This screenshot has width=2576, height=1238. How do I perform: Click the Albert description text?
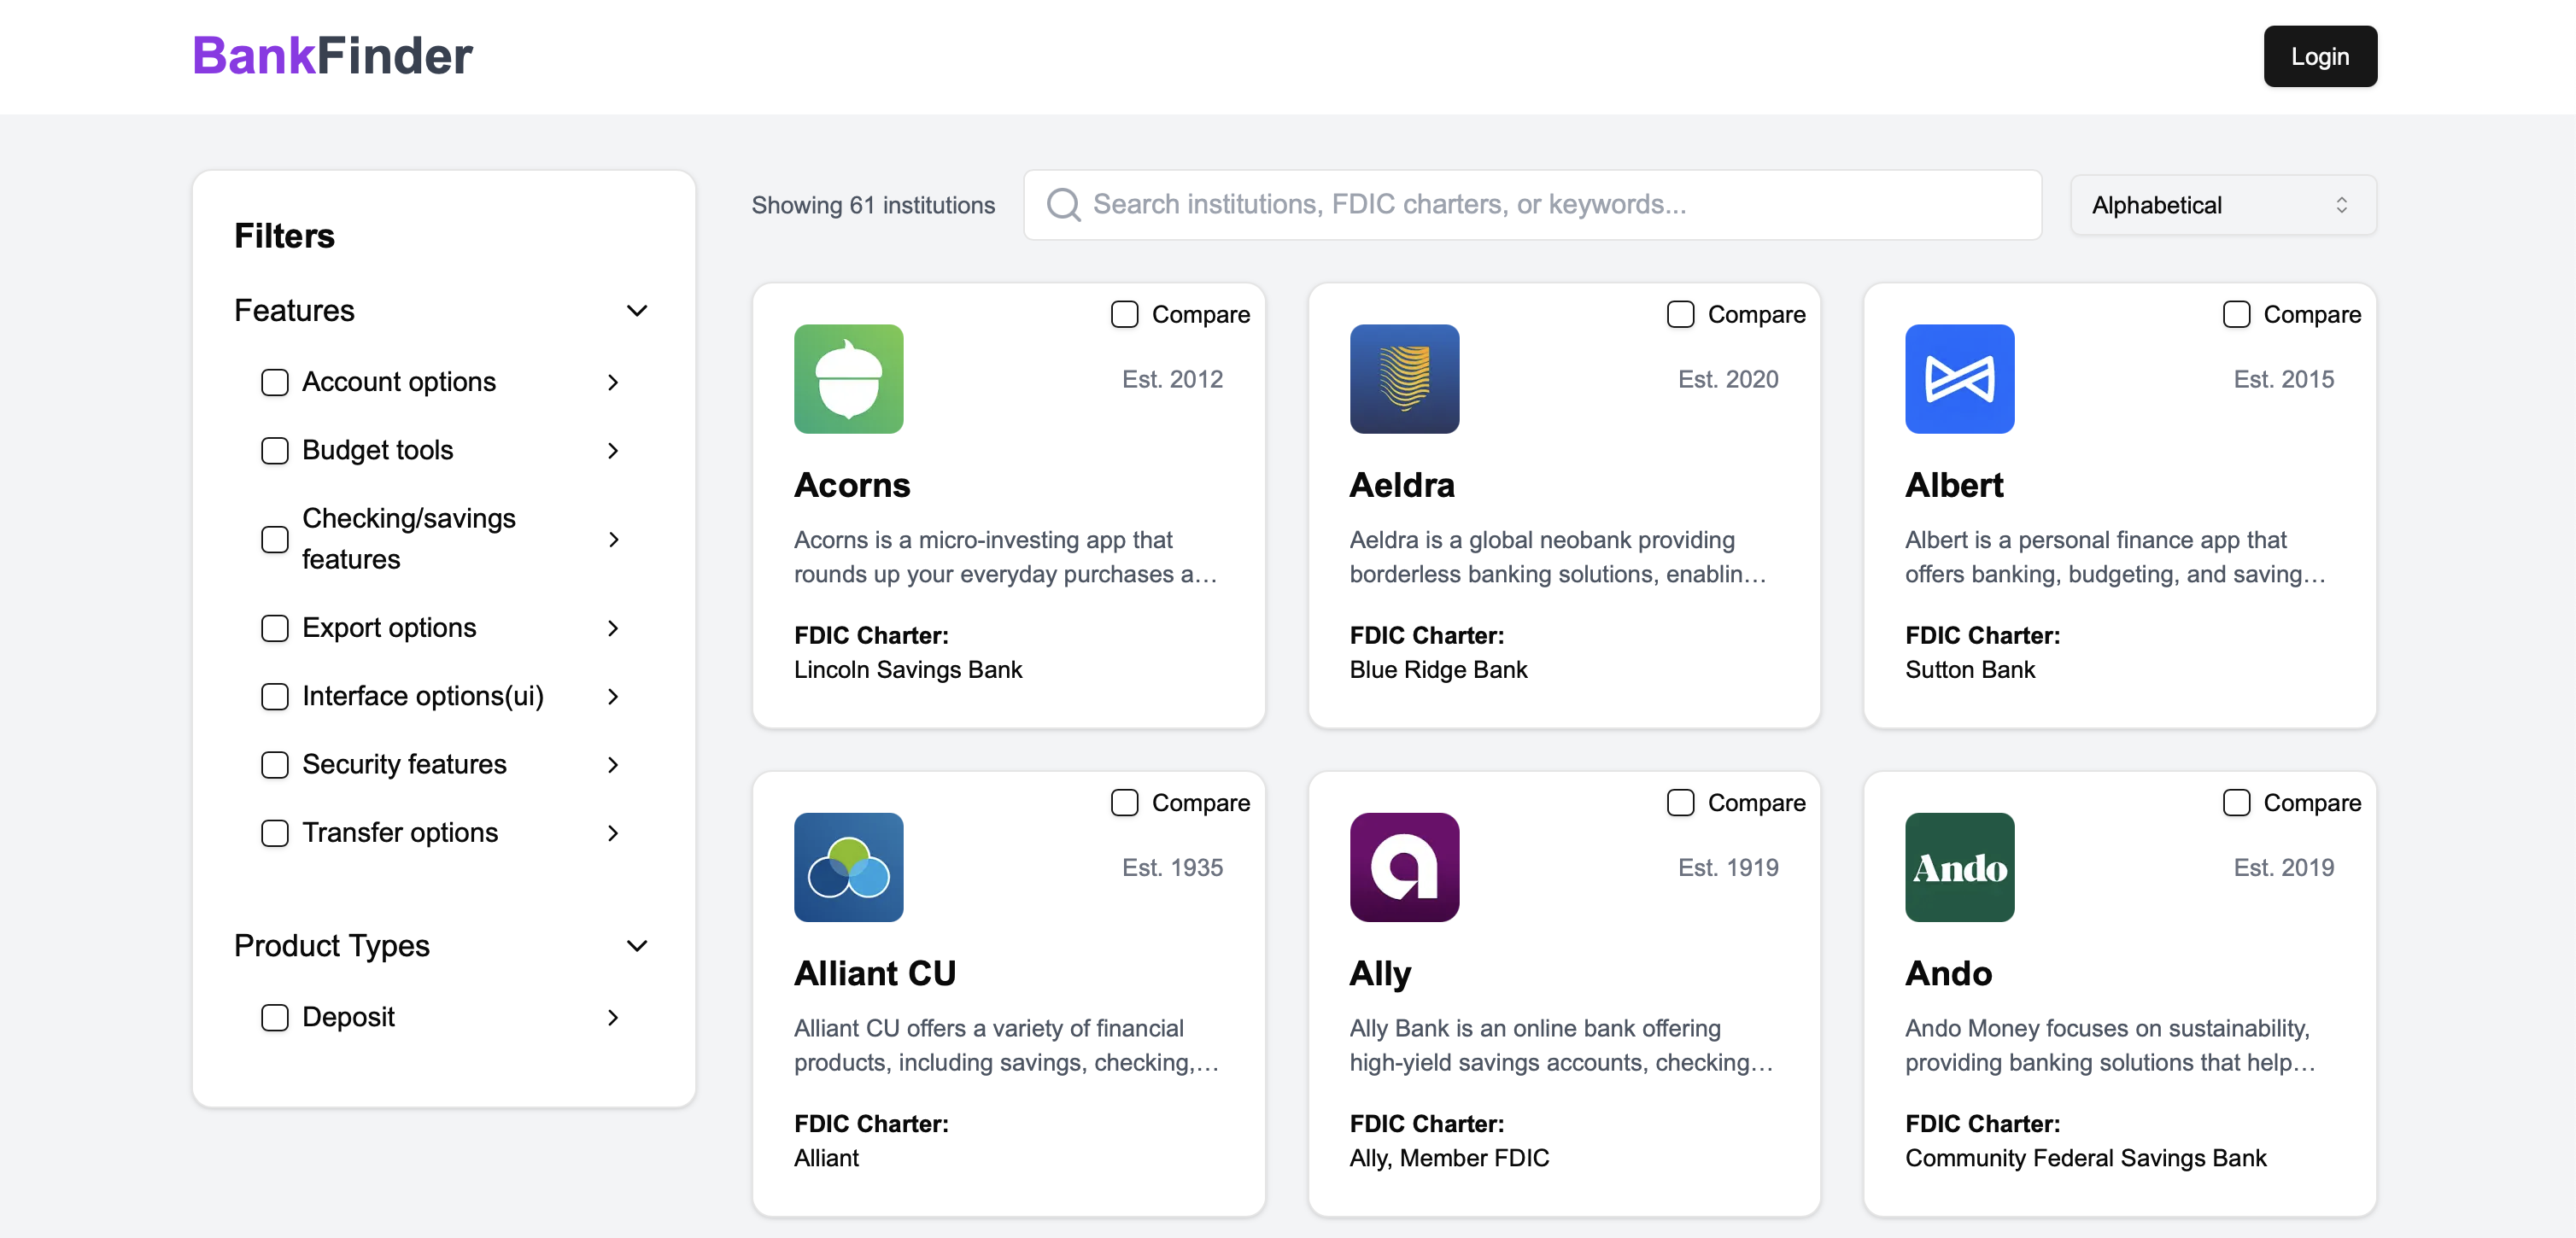[x=2114, y=557]
